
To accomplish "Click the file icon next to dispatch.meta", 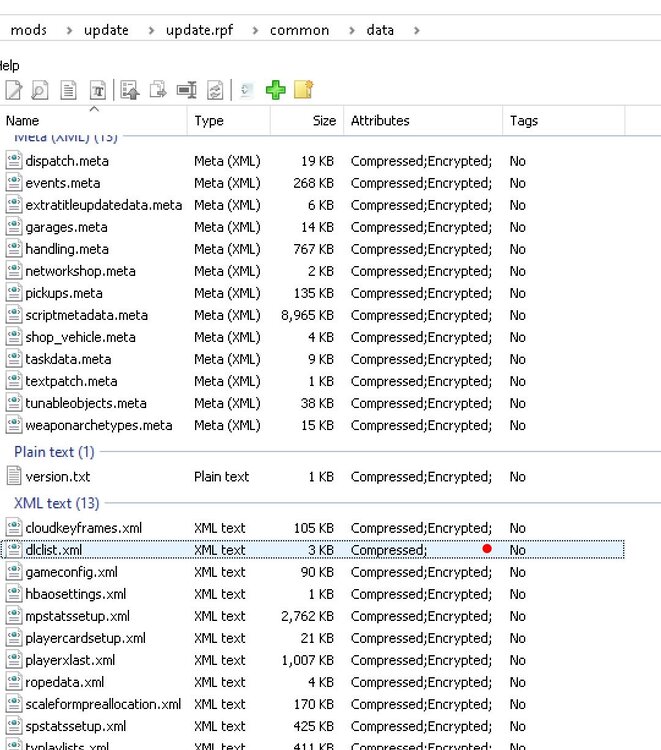I will (x=14, y=160).
